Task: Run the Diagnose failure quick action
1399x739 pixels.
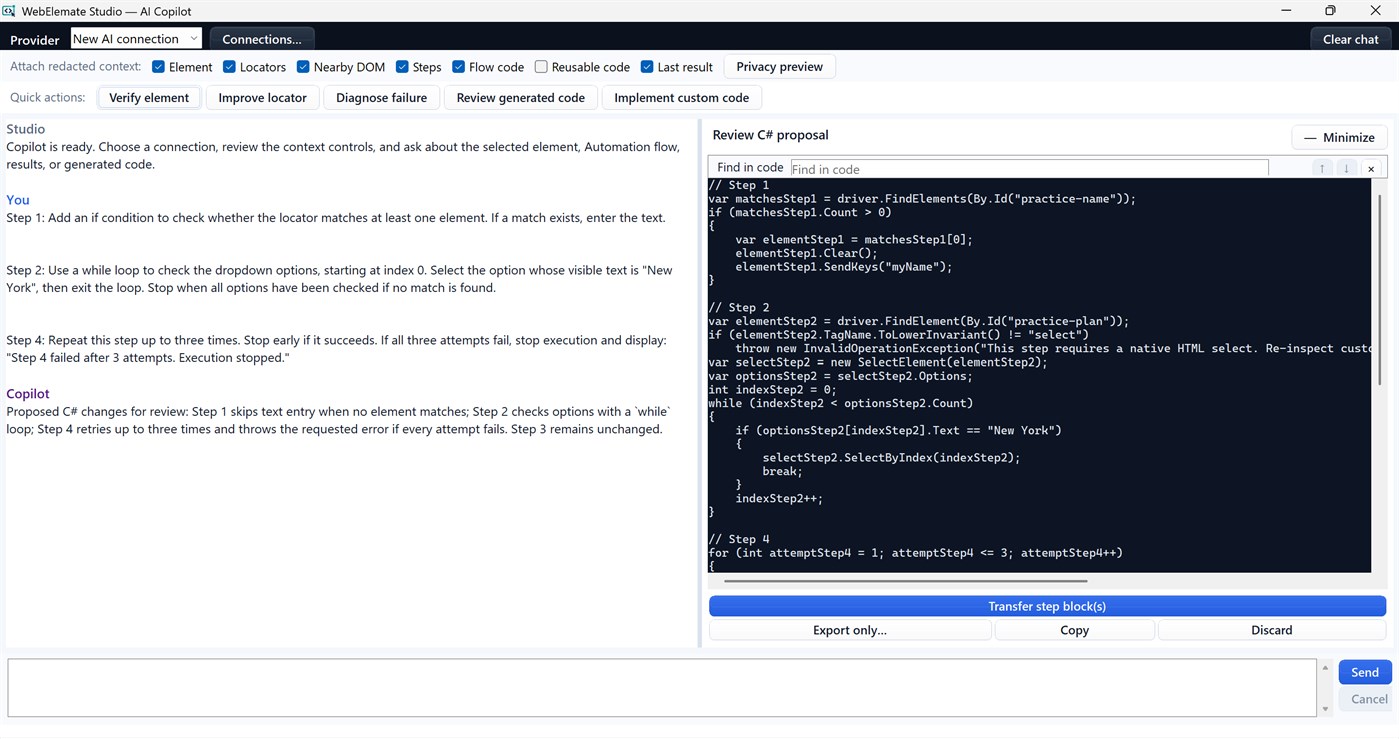Action: pos(381,97)
